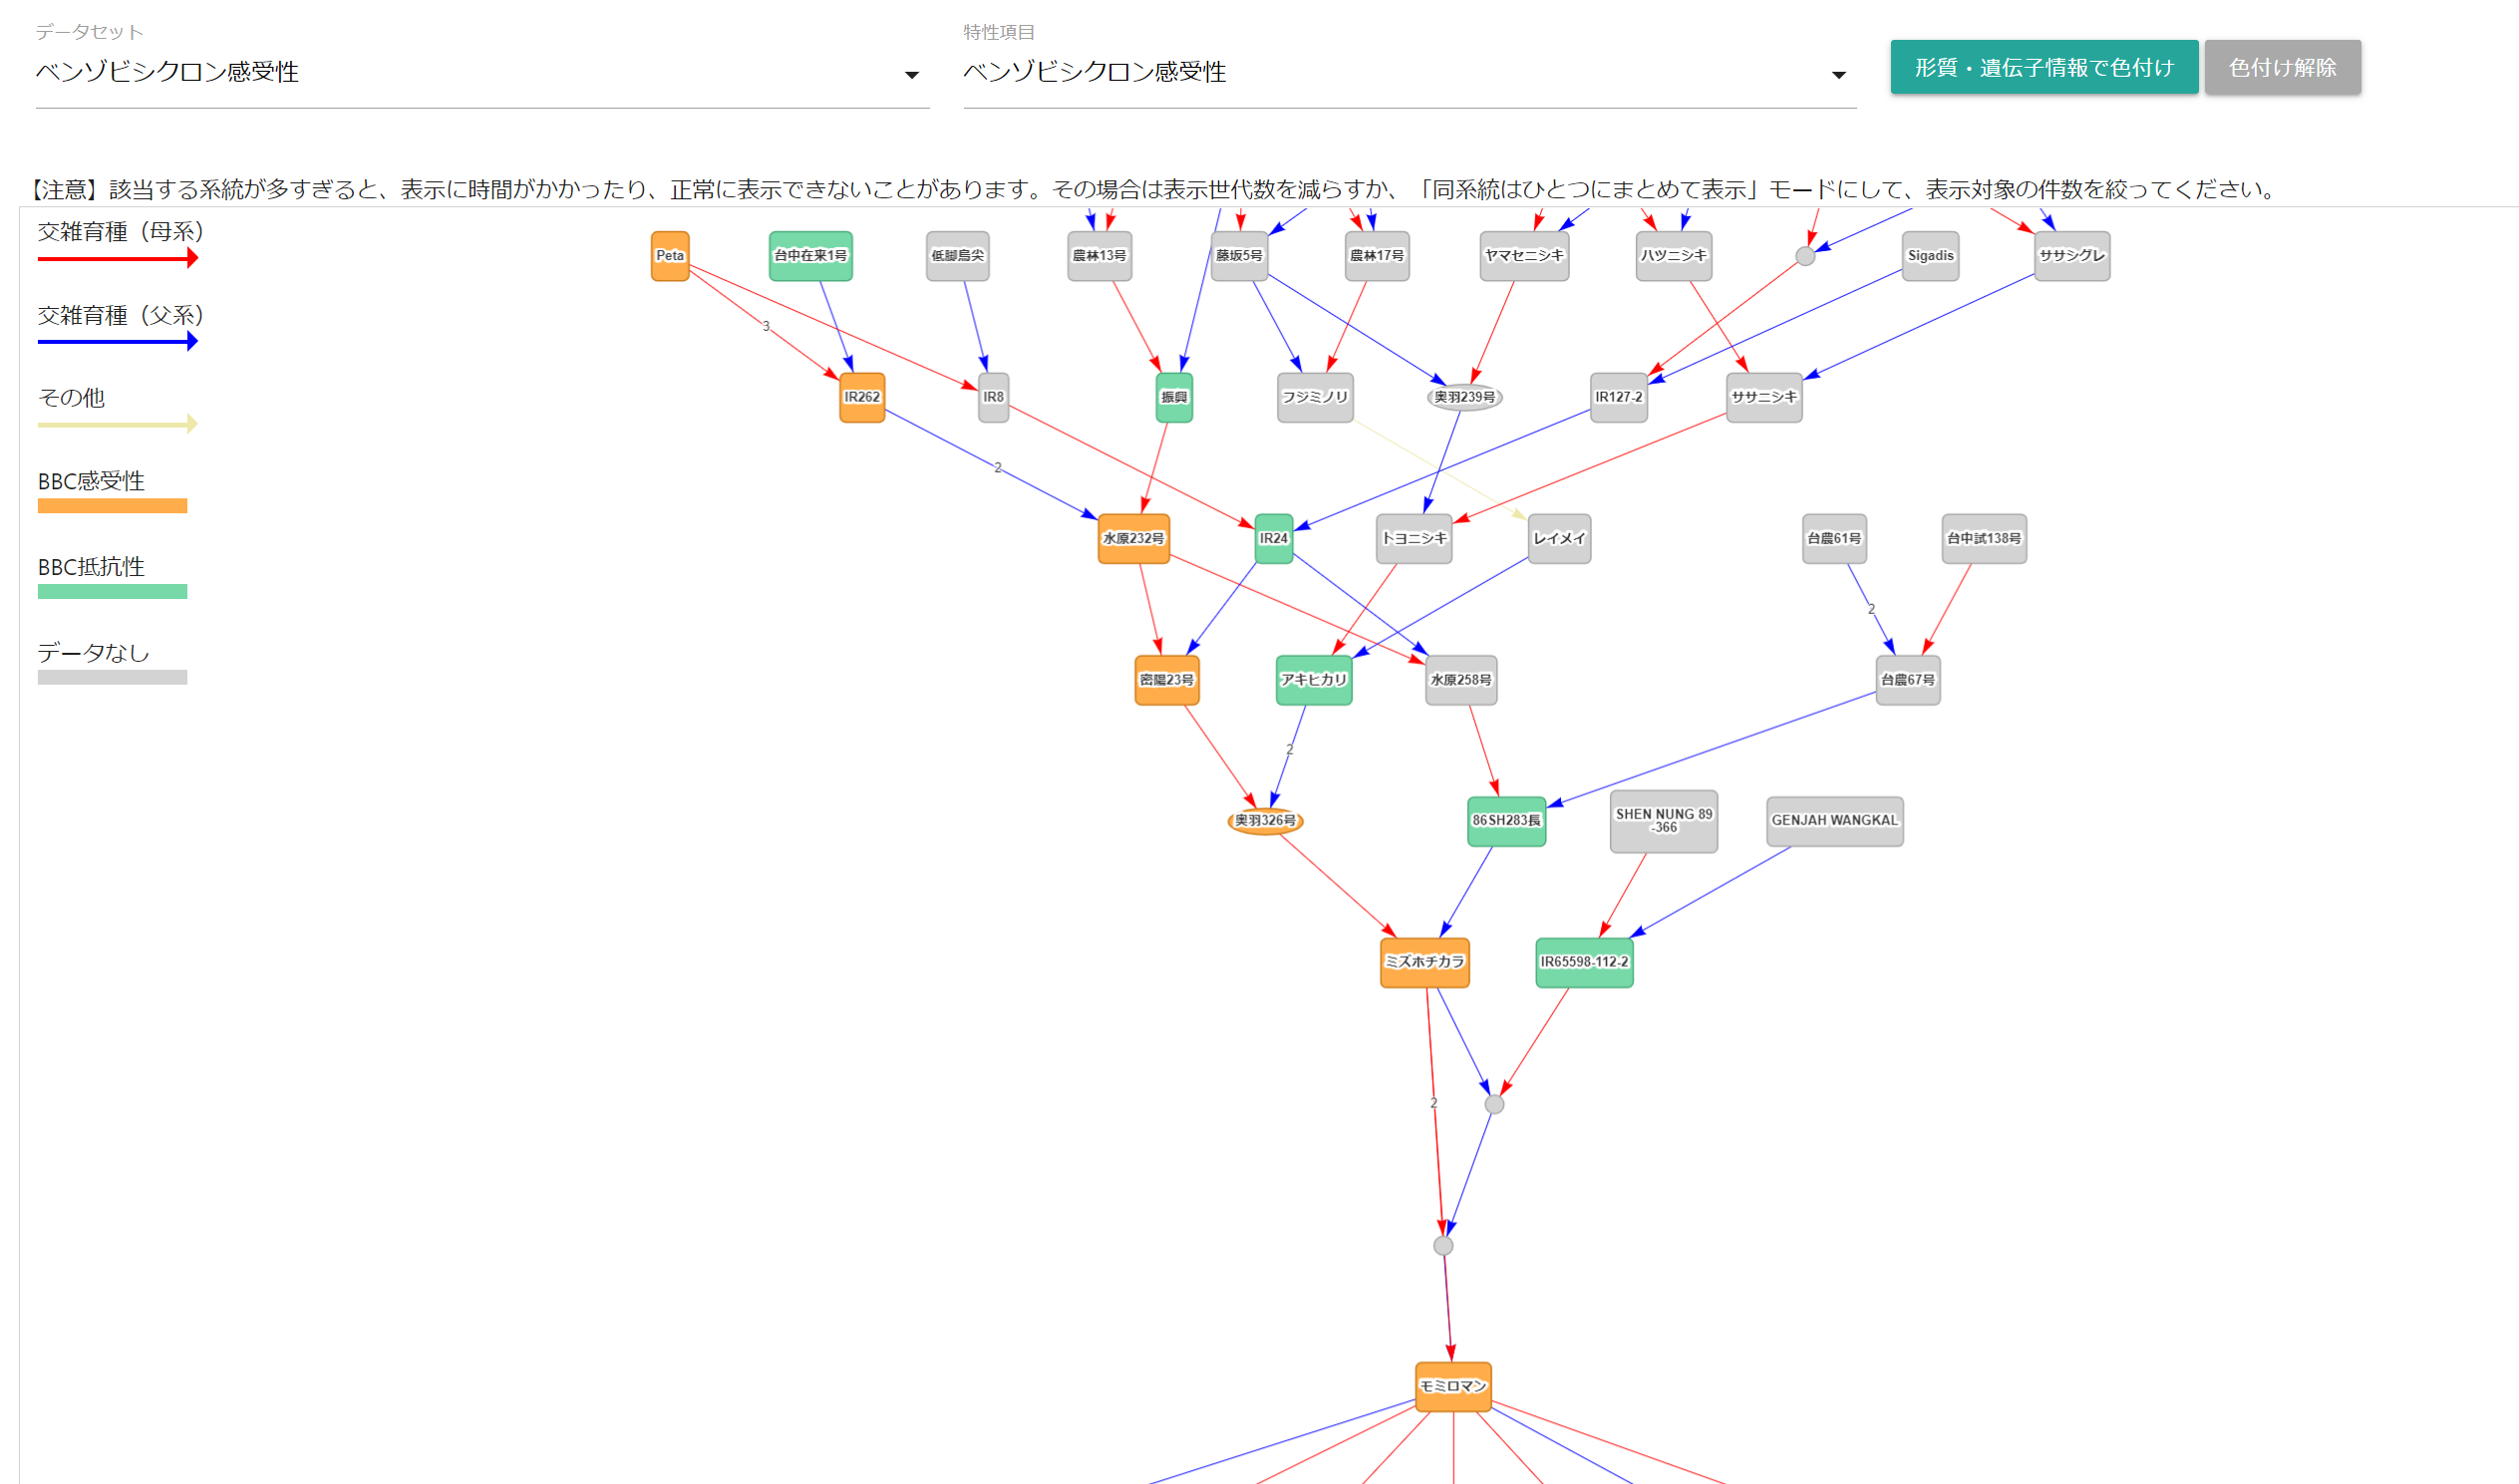Image resolution: width=2519 pixels, height=1484 pixels.
Task: Select the ミズホチカラ orange node
Action: click(x=1424, y=962)
